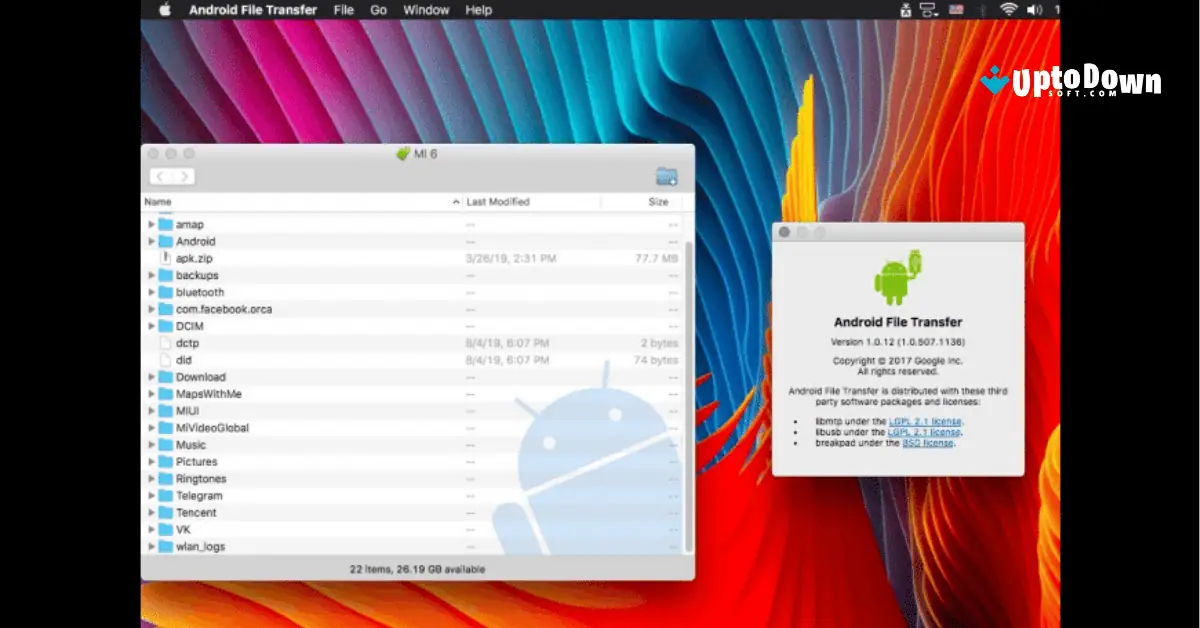Expand the Telegram folder

tap(151, 496)
